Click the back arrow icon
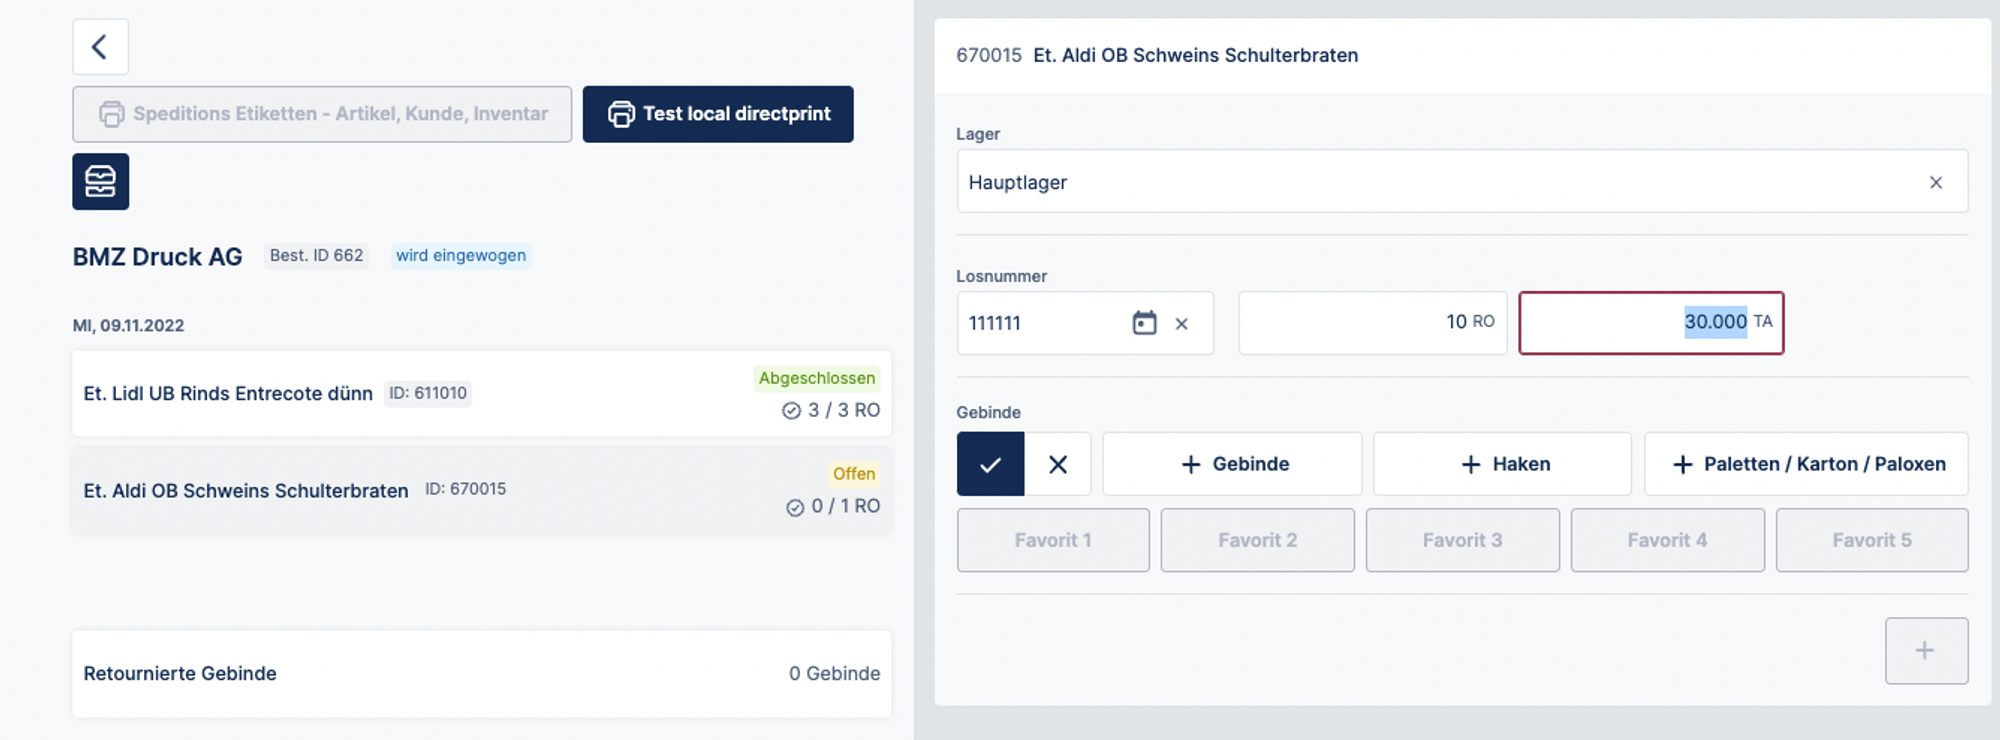The image size is (2000, 740). (x=100, y=47)
